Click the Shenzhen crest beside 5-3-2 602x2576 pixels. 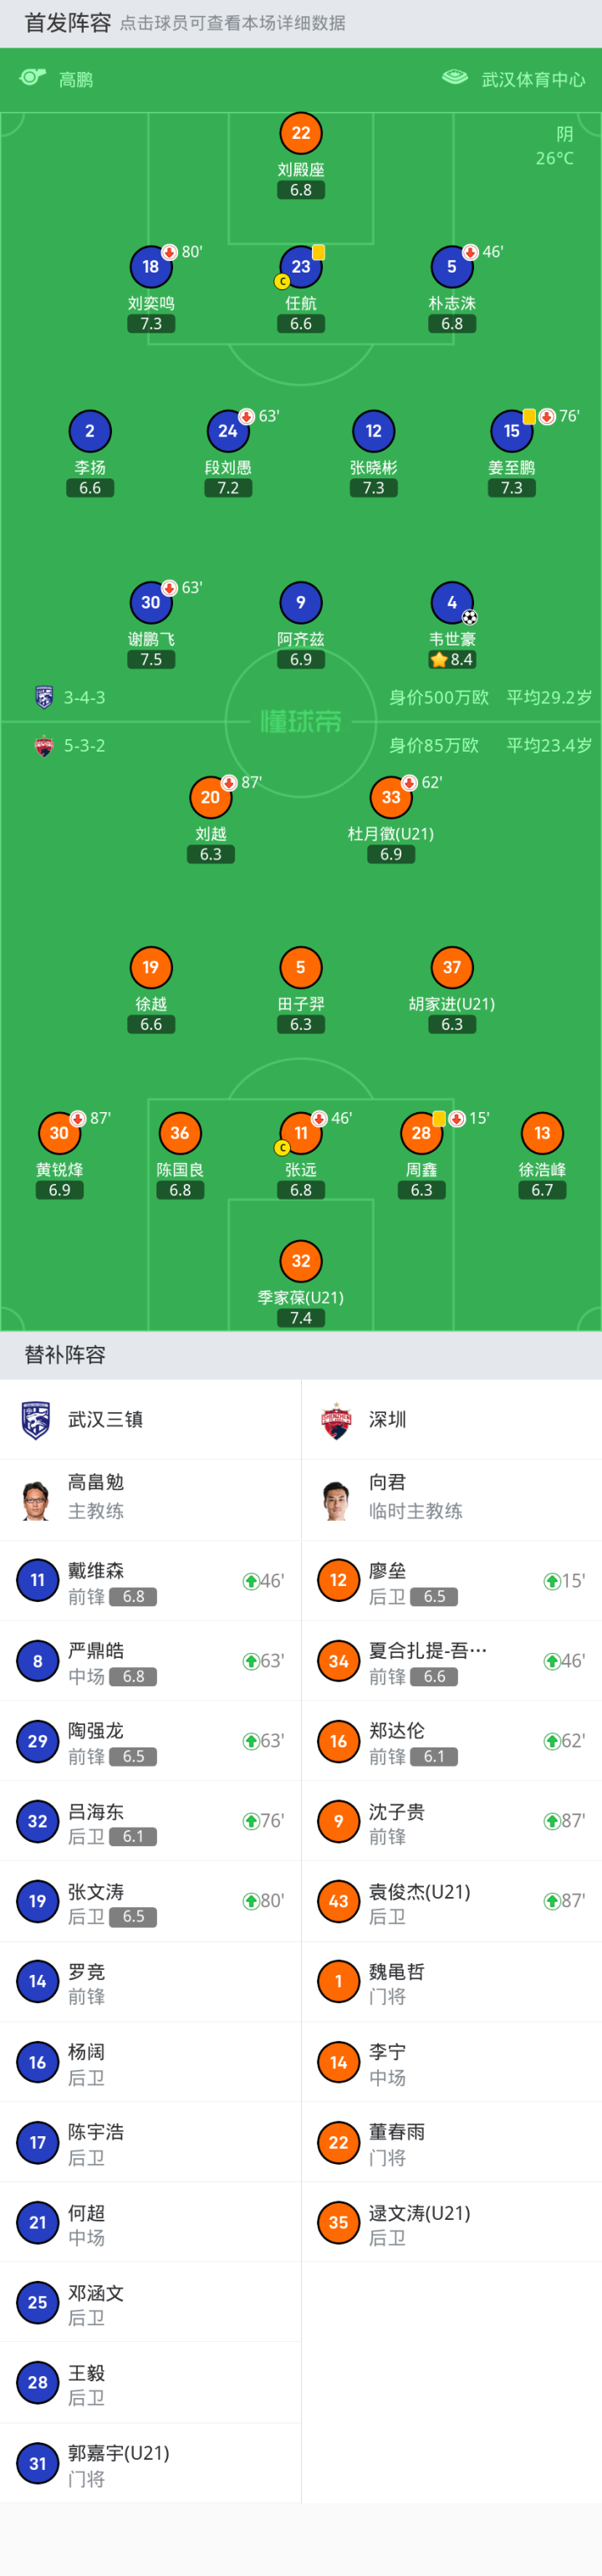[x=44, y=746]
